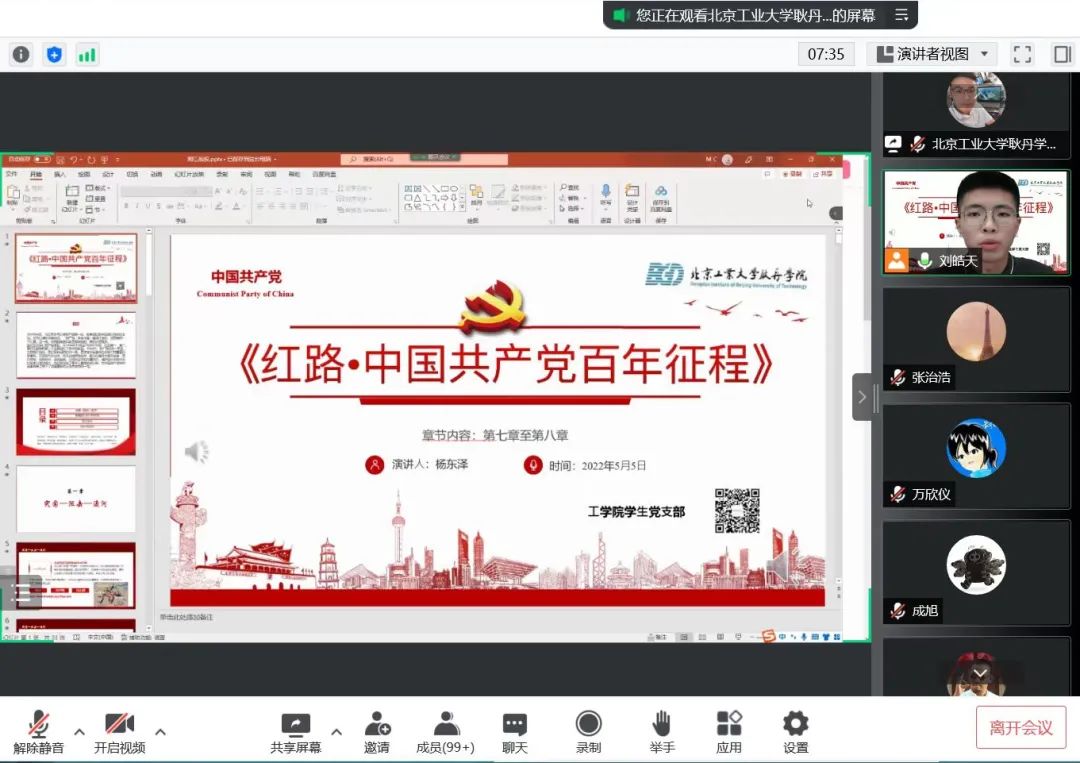Collapse the participant video strip arrow
The image size is (1080, 763).
(863, 397)
